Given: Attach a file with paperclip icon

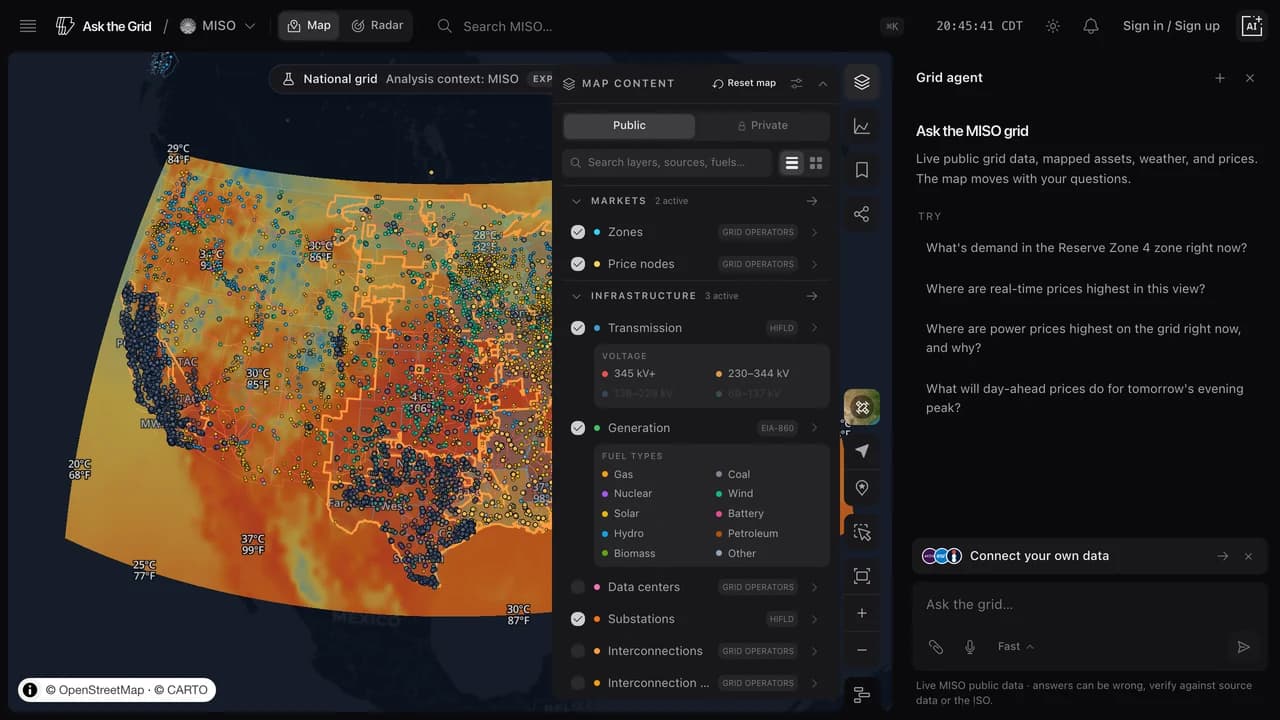Looking at the screenshot, I should click(x=936, y=647).
